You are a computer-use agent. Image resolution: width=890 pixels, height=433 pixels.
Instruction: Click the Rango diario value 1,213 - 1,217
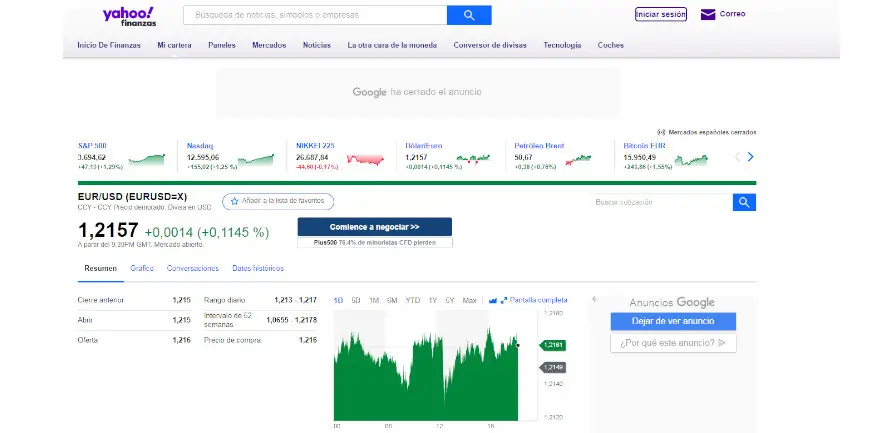295,300
